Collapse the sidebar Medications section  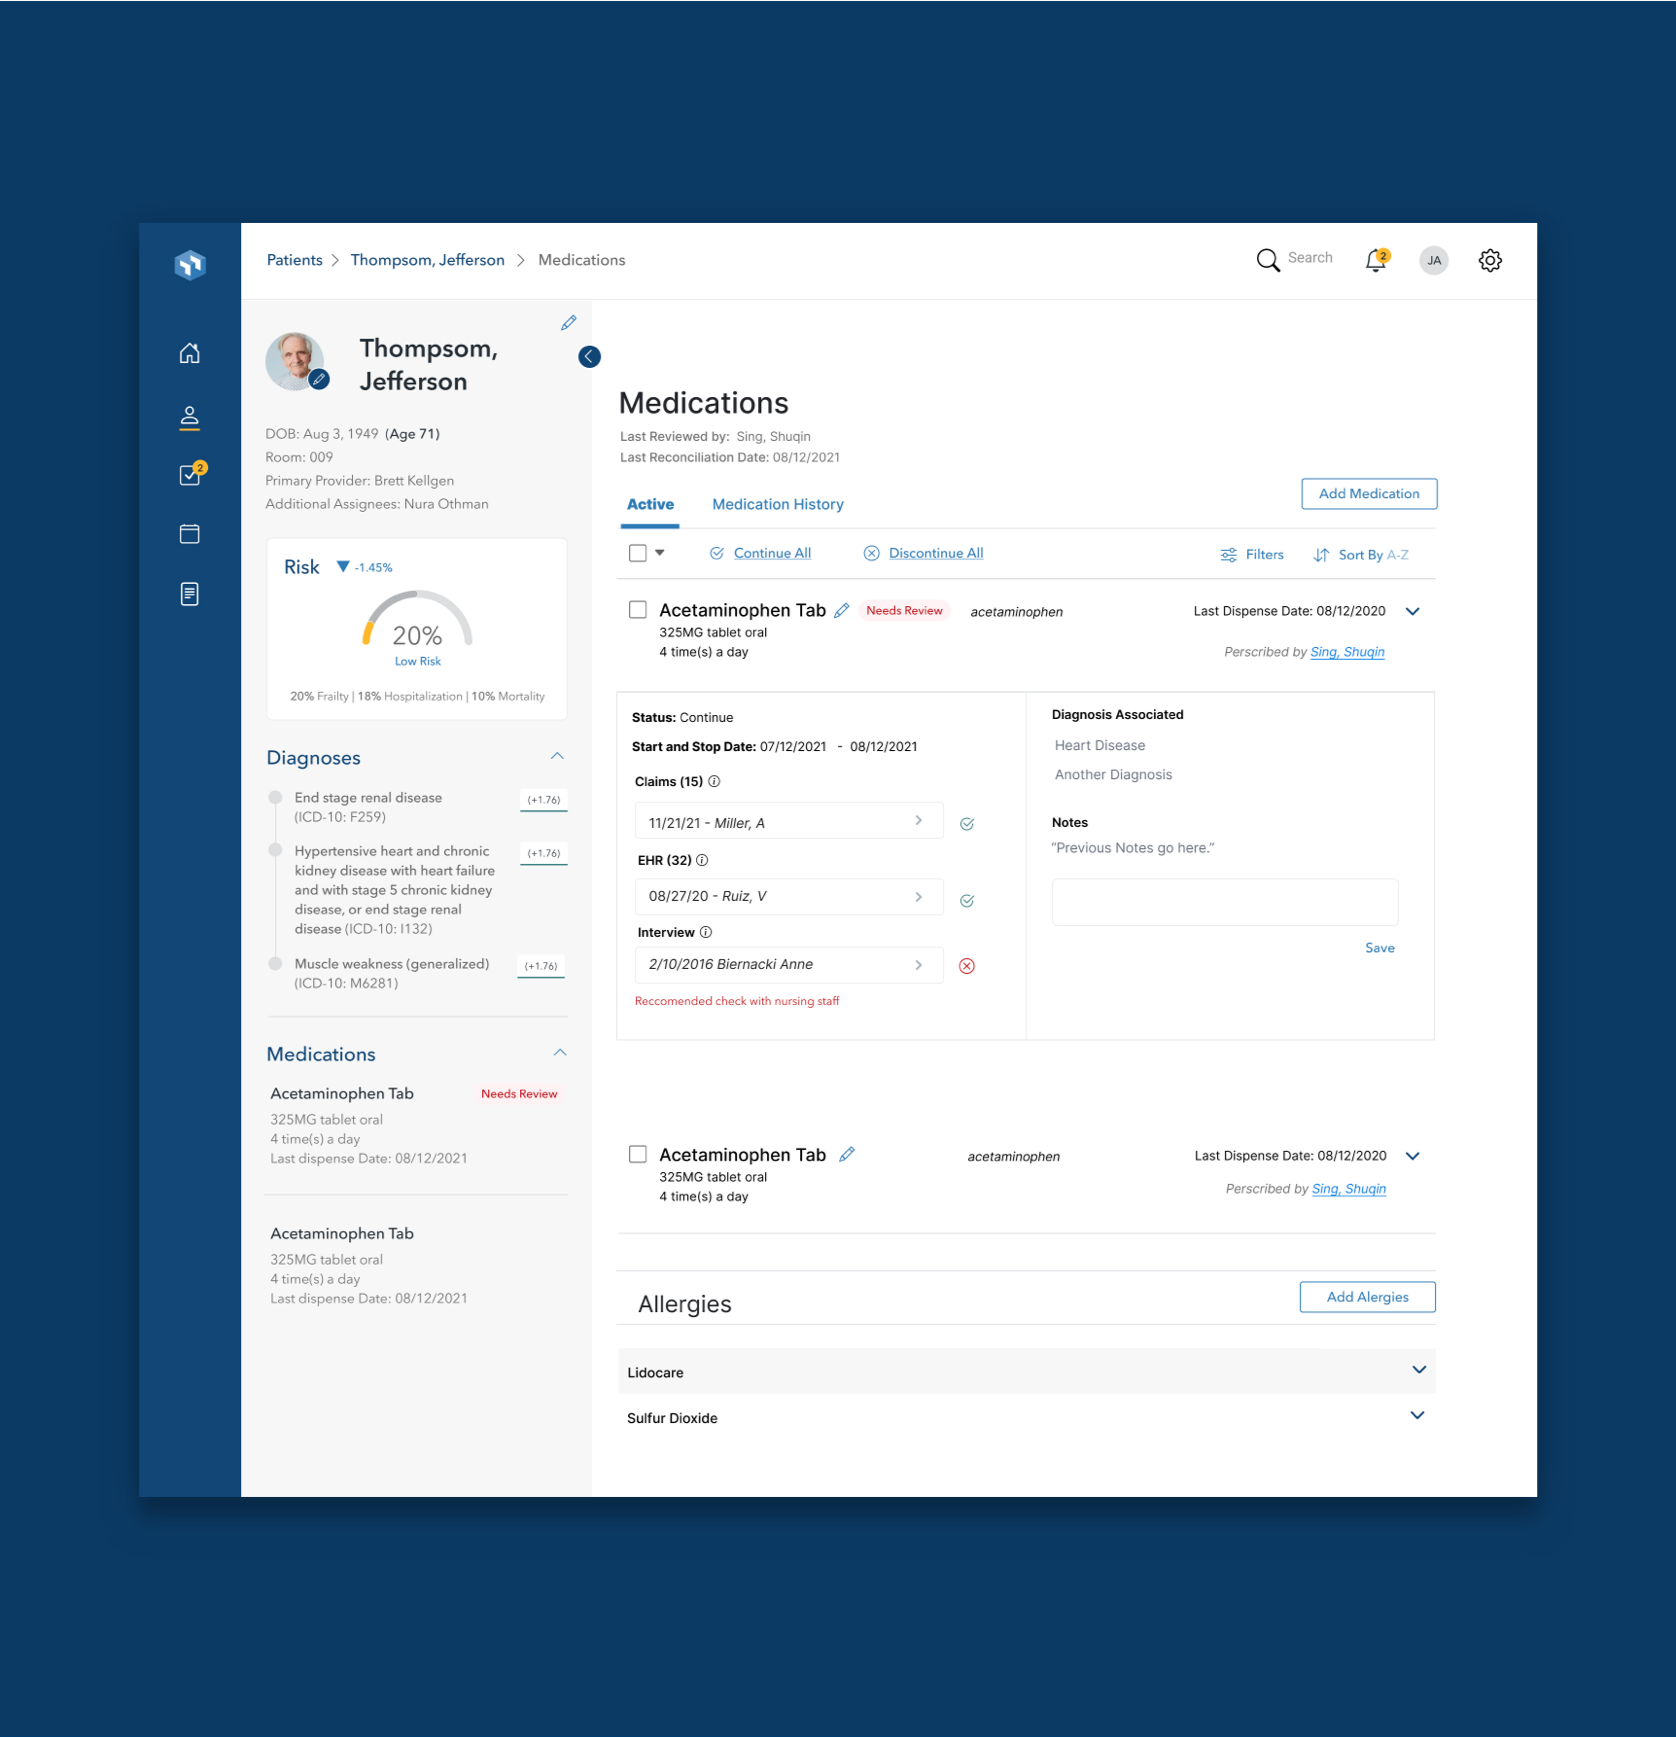[560, 1052]
